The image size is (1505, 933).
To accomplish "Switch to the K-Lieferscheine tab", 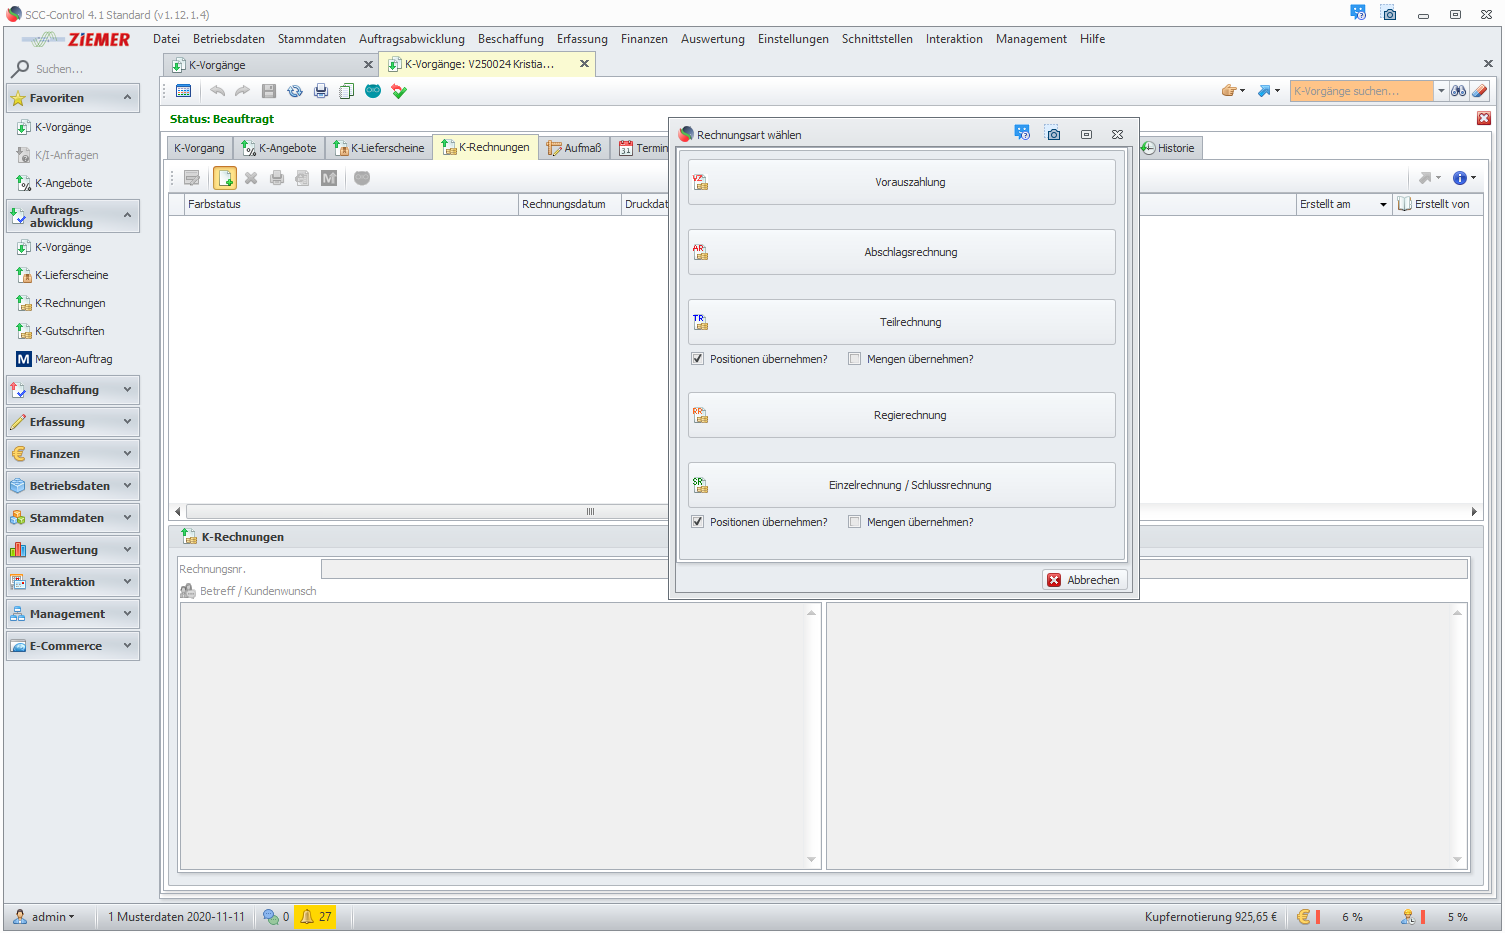I will [379, 148].
